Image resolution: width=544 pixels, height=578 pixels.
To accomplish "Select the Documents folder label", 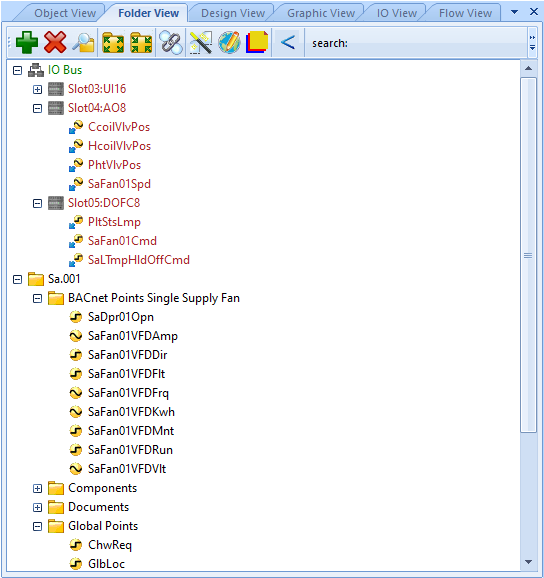I will [98, 507].
